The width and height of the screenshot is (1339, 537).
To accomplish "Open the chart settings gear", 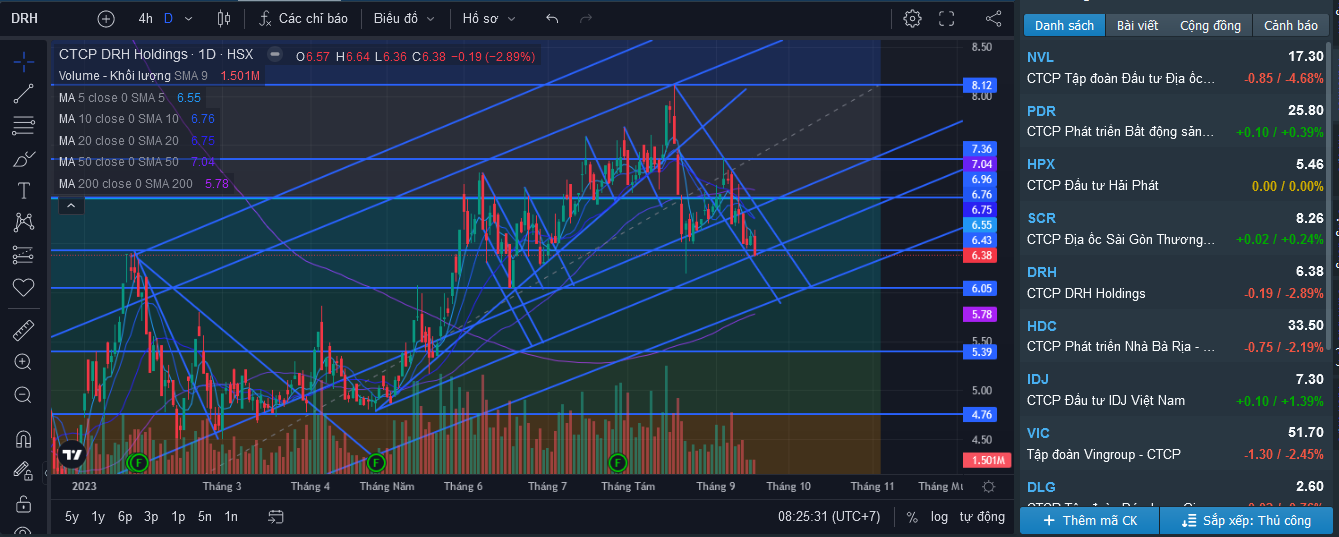I will pos(912,18).
